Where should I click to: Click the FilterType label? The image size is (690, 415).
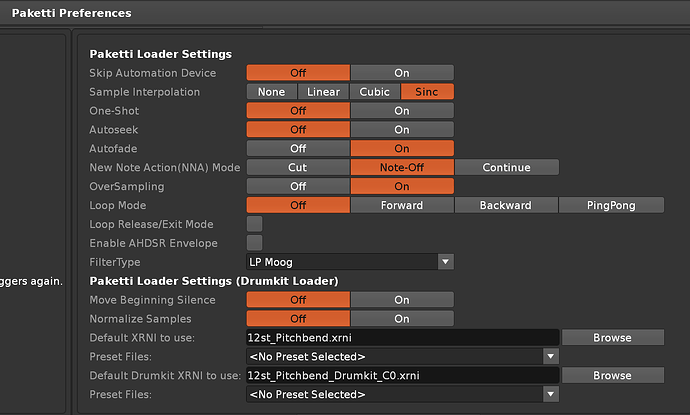point(115,262)
